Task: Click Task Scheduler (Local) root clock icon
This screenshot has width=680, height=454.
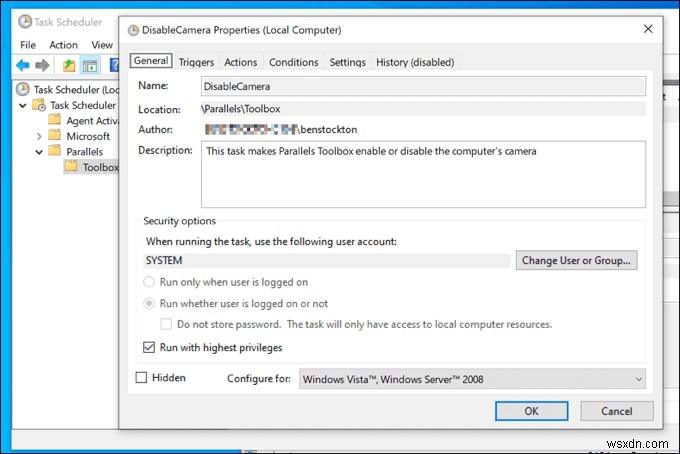Action: 23,89
